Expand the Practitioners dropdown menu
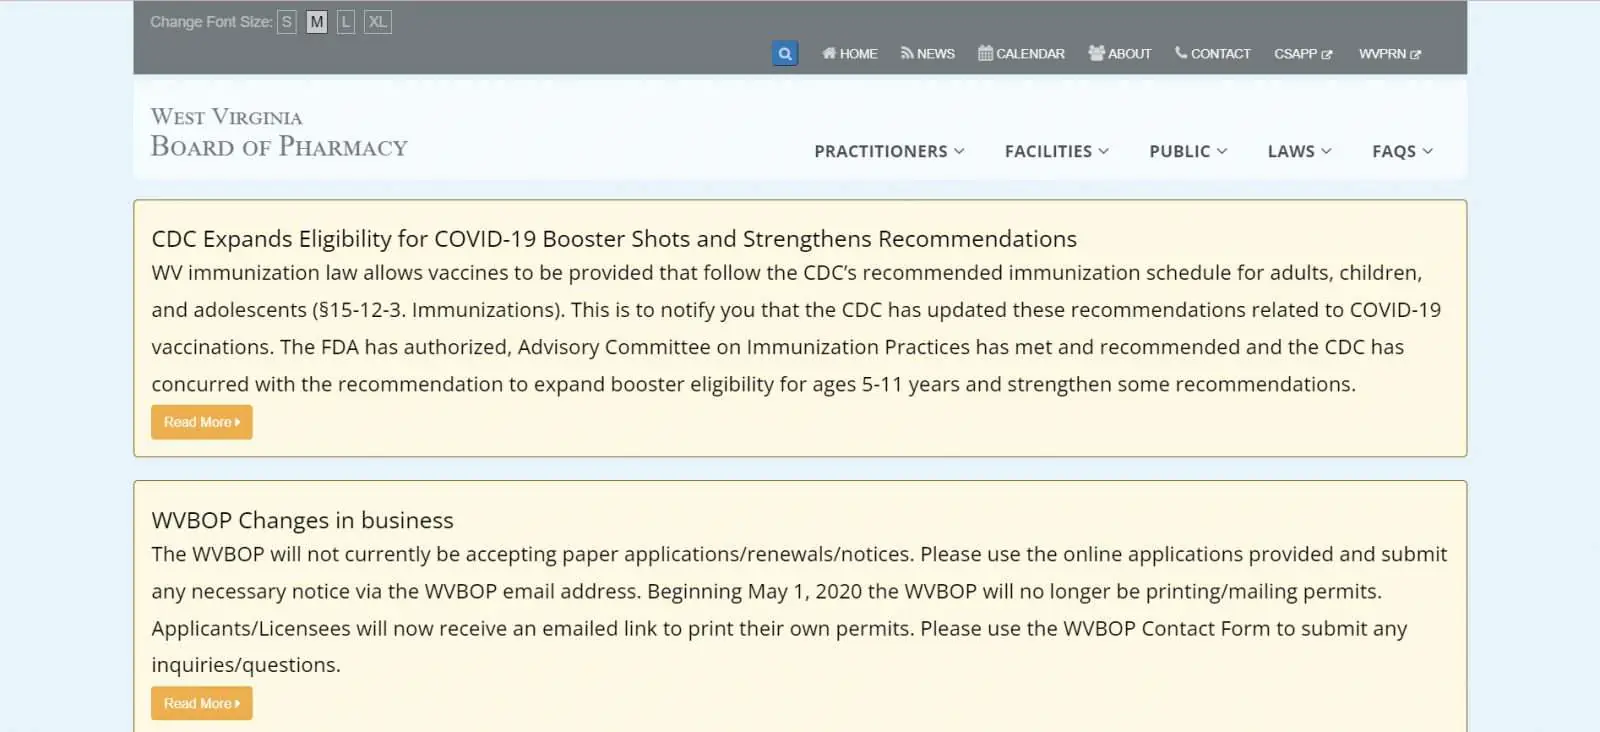This screenshot has height=732, width=1600. pyautogui.click(x=889, y=151)
